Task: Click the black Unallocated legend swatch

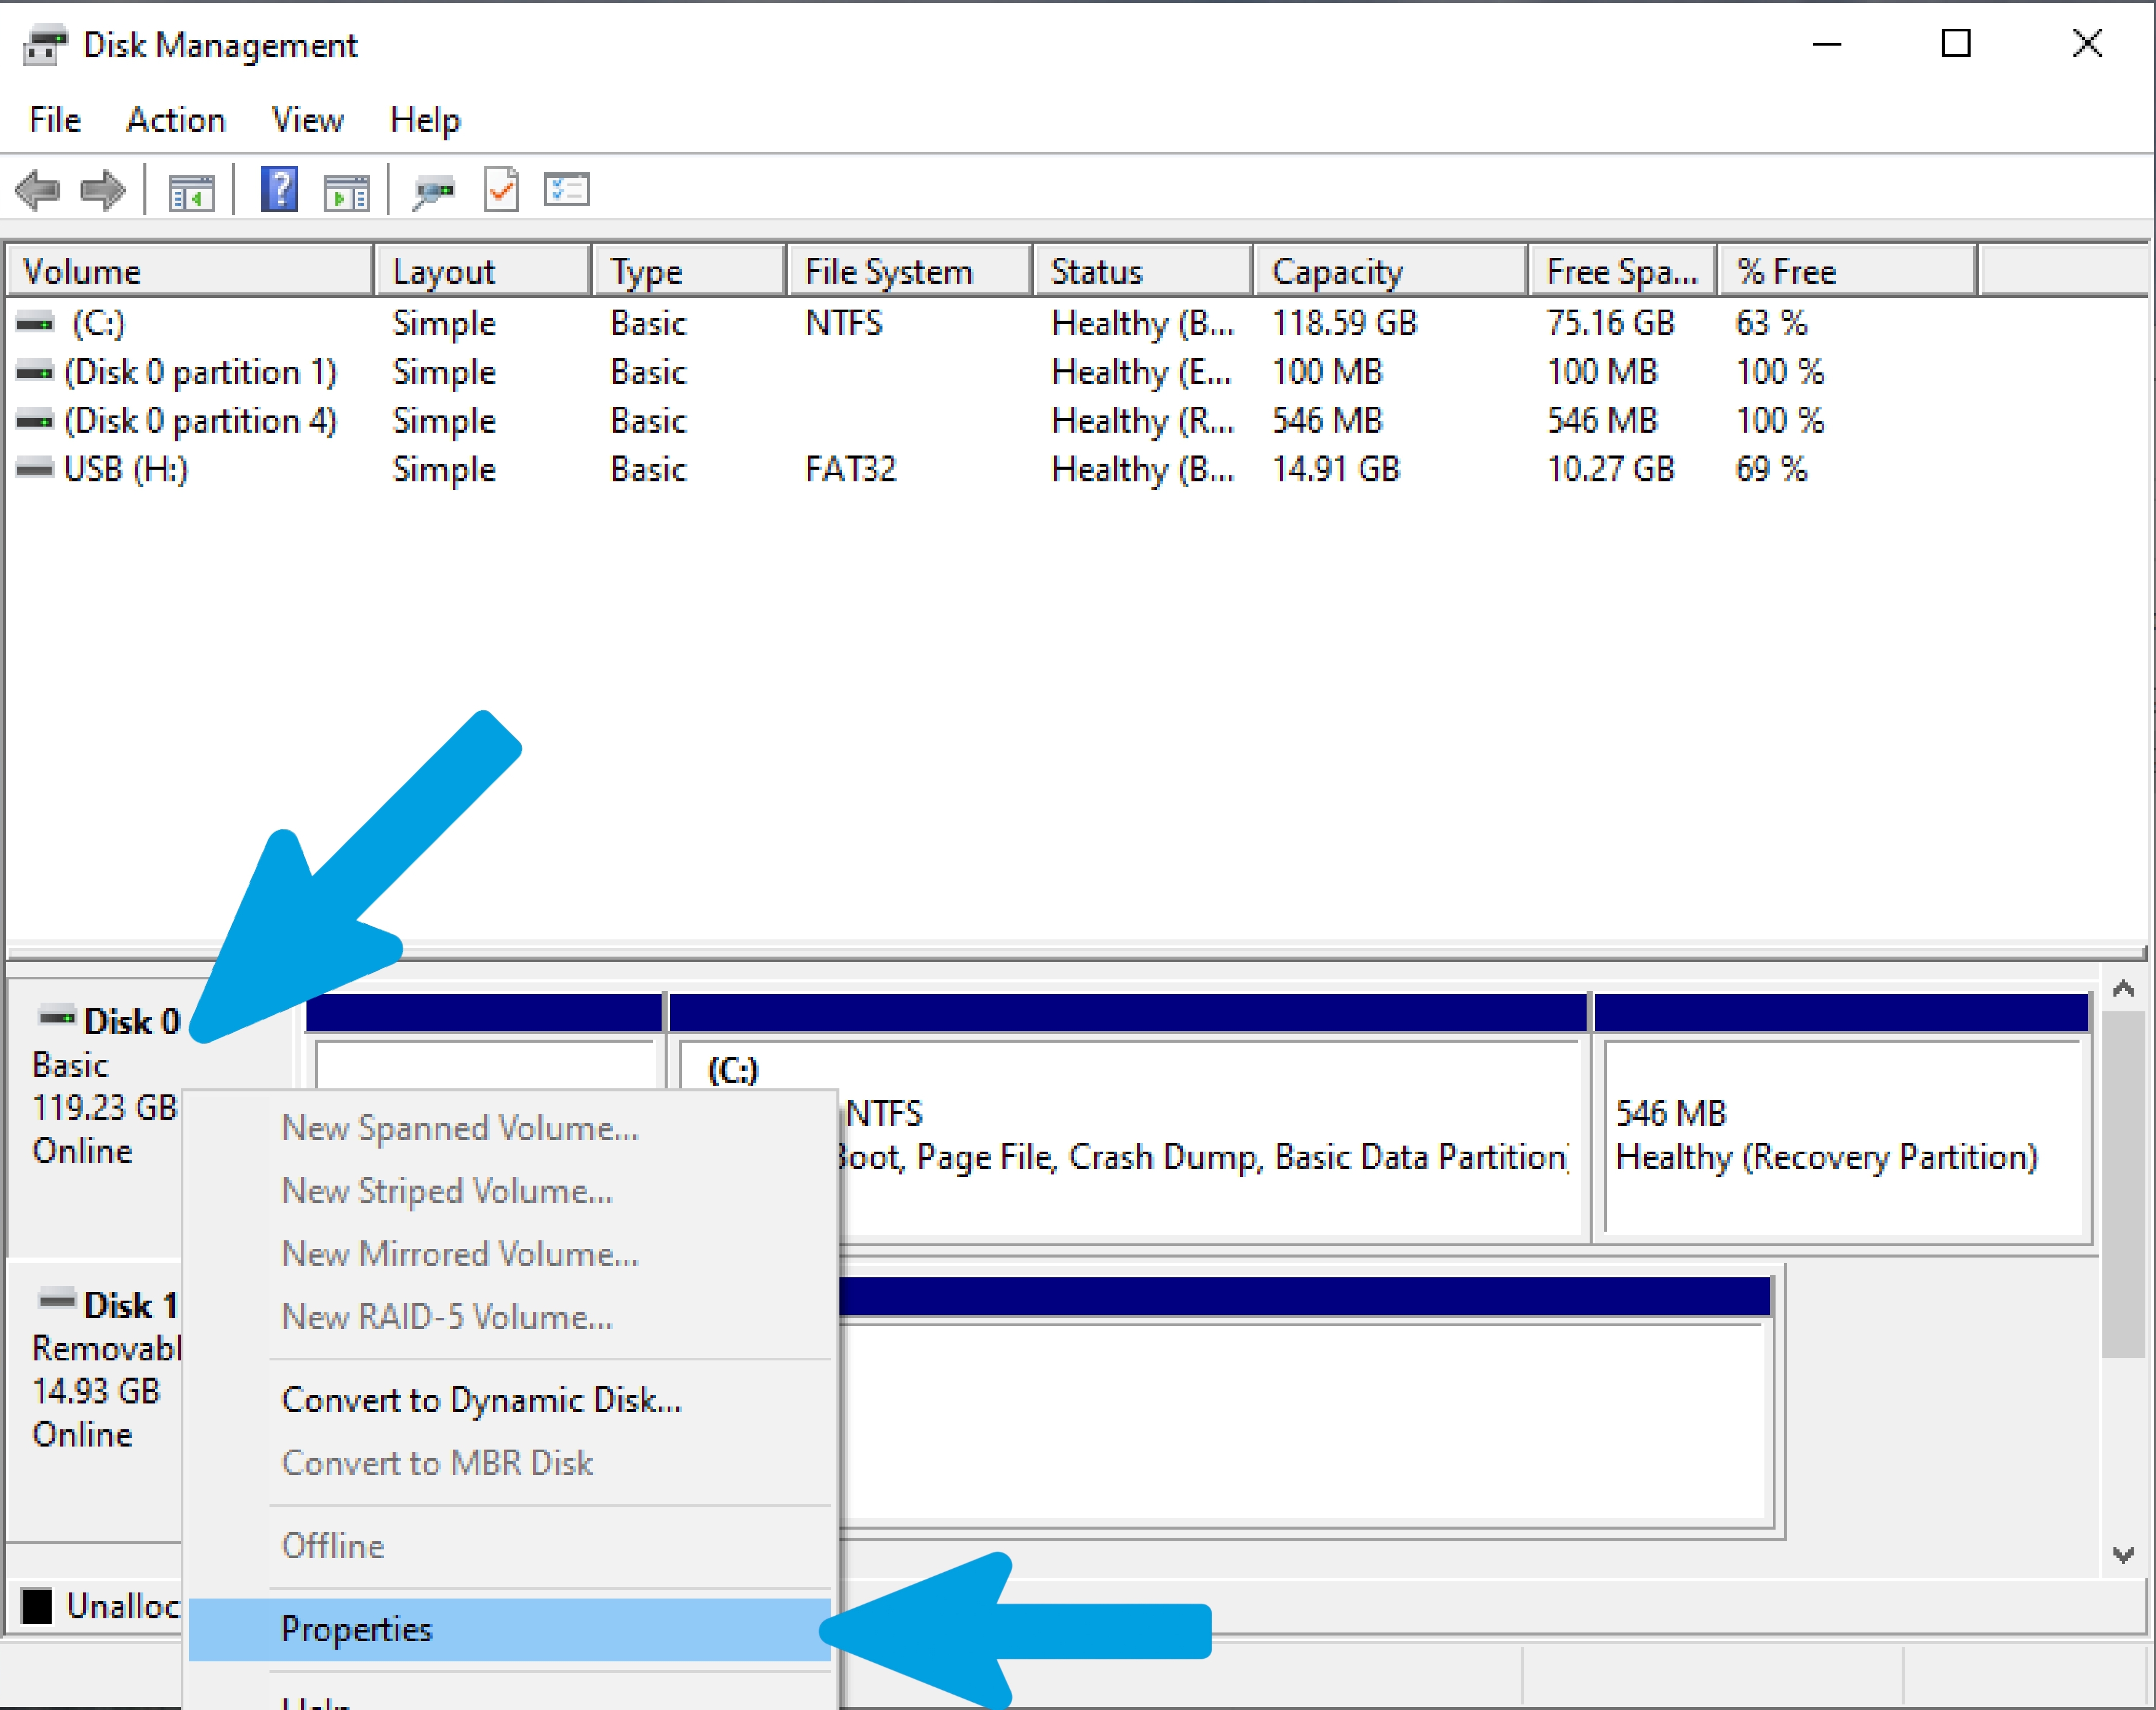Action: [37, 1606]
